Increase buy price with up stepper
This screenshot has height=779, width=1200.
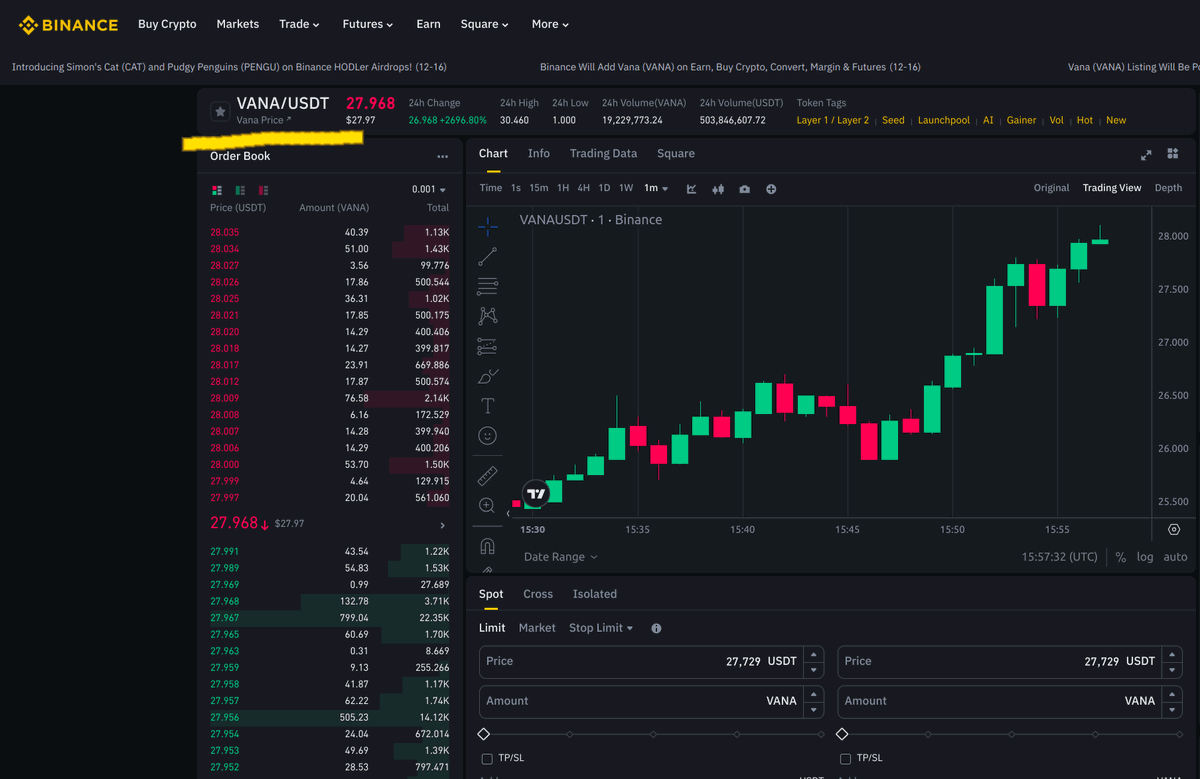click(814, 653)
